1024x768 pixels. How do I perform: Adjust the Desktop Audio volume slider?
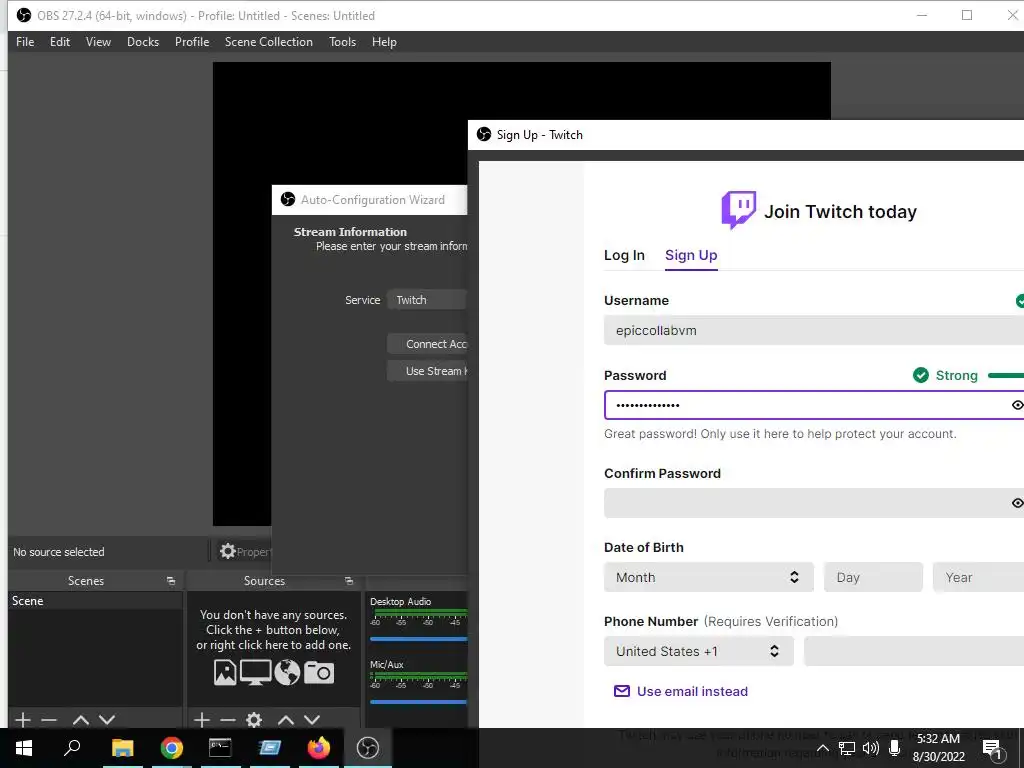pyautogui.click(x=419, y=639)
